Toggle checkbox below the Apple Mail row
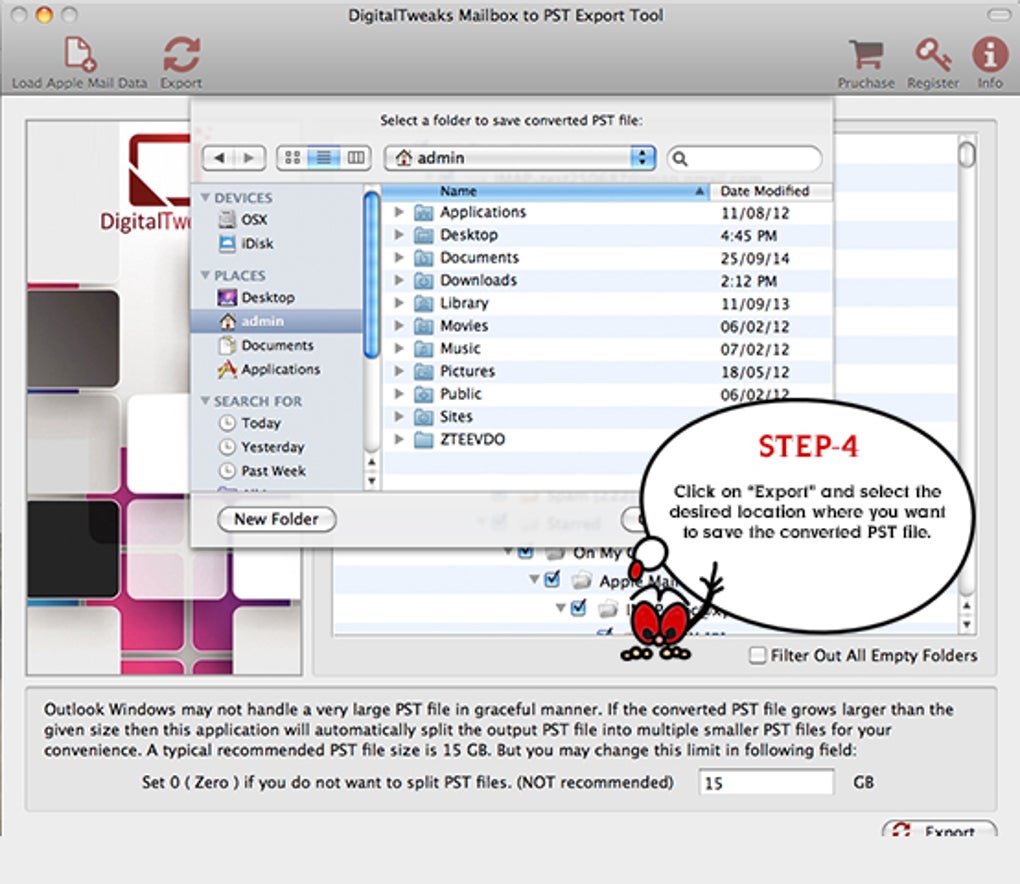Viewport: 1020px width, 884px height. pos(578,608)
